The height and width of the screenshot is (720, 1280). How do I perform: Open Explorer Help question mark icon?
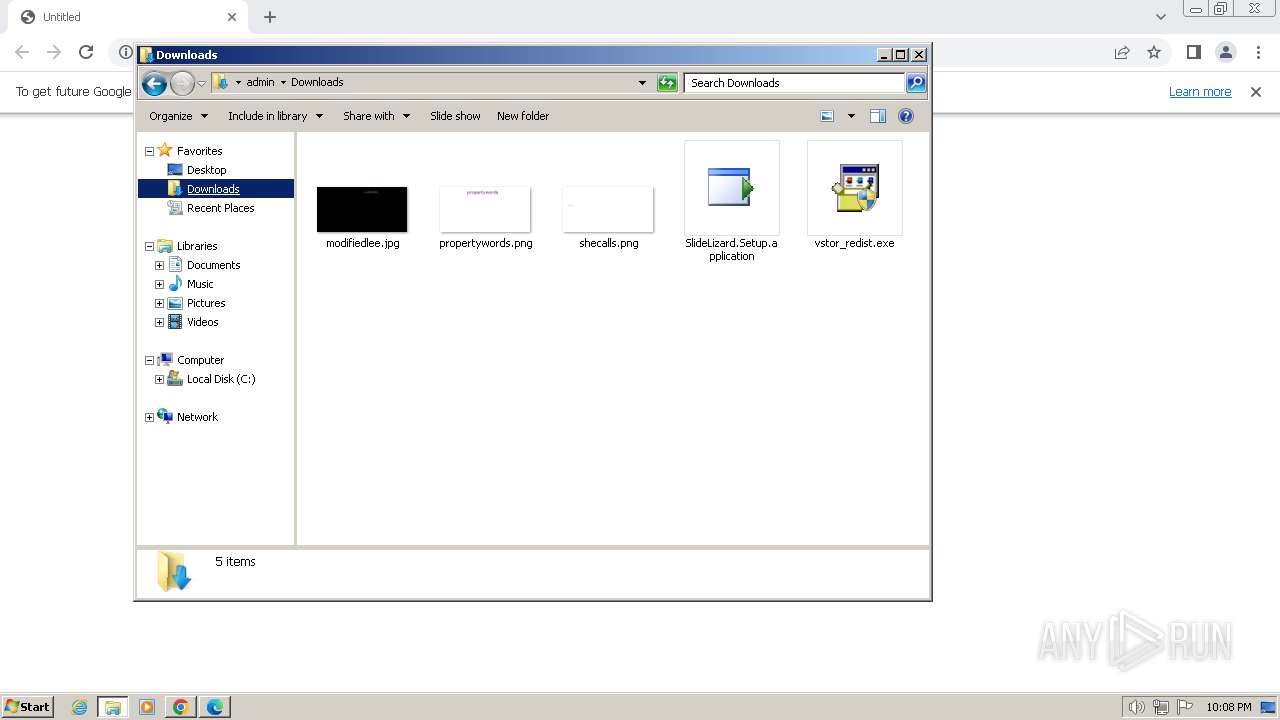[x=906, y=116]
